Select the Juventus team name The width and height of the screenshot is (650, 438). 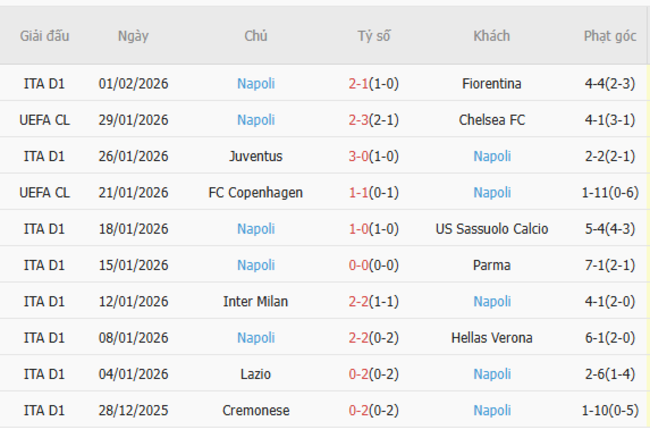click(256, 156)
